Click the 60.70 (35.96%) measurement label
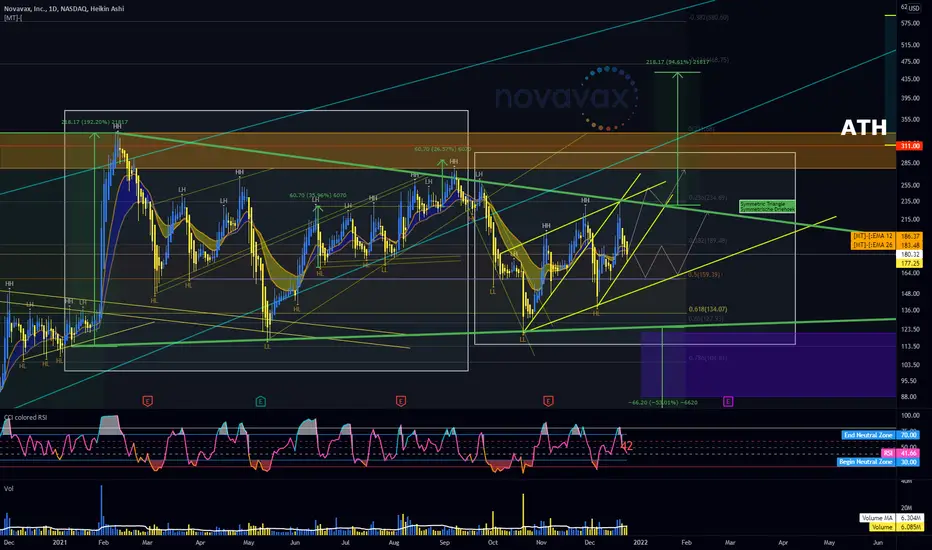The width and height of the screenshot is (932, 550). pyautogui.click(x=318, y=195)
